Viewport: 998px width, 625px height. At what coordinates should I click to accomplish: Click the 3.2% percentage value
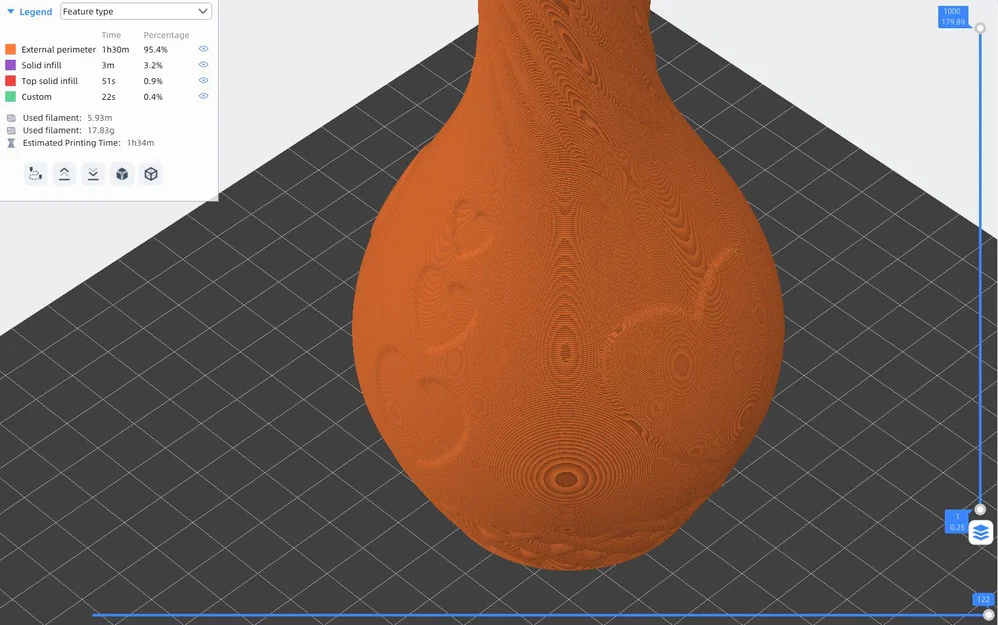pyautogui.click(x=153, y=65)
